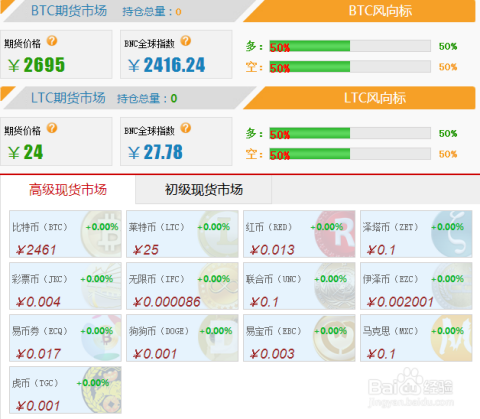Open 红币（RED）market name

coord(269,227)
